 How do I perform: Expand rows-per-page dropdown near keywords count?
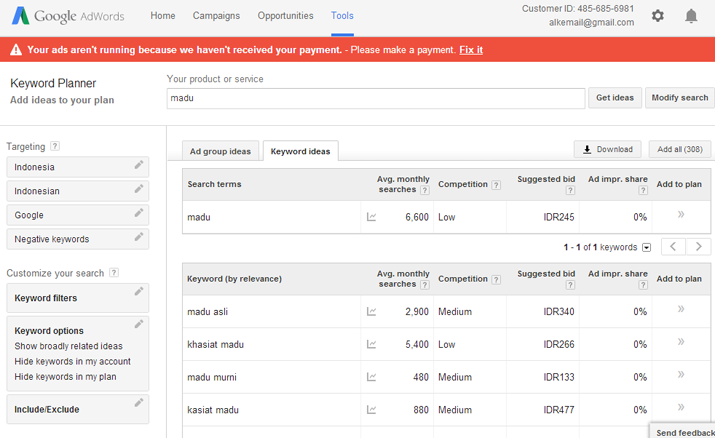click(646, 247)
